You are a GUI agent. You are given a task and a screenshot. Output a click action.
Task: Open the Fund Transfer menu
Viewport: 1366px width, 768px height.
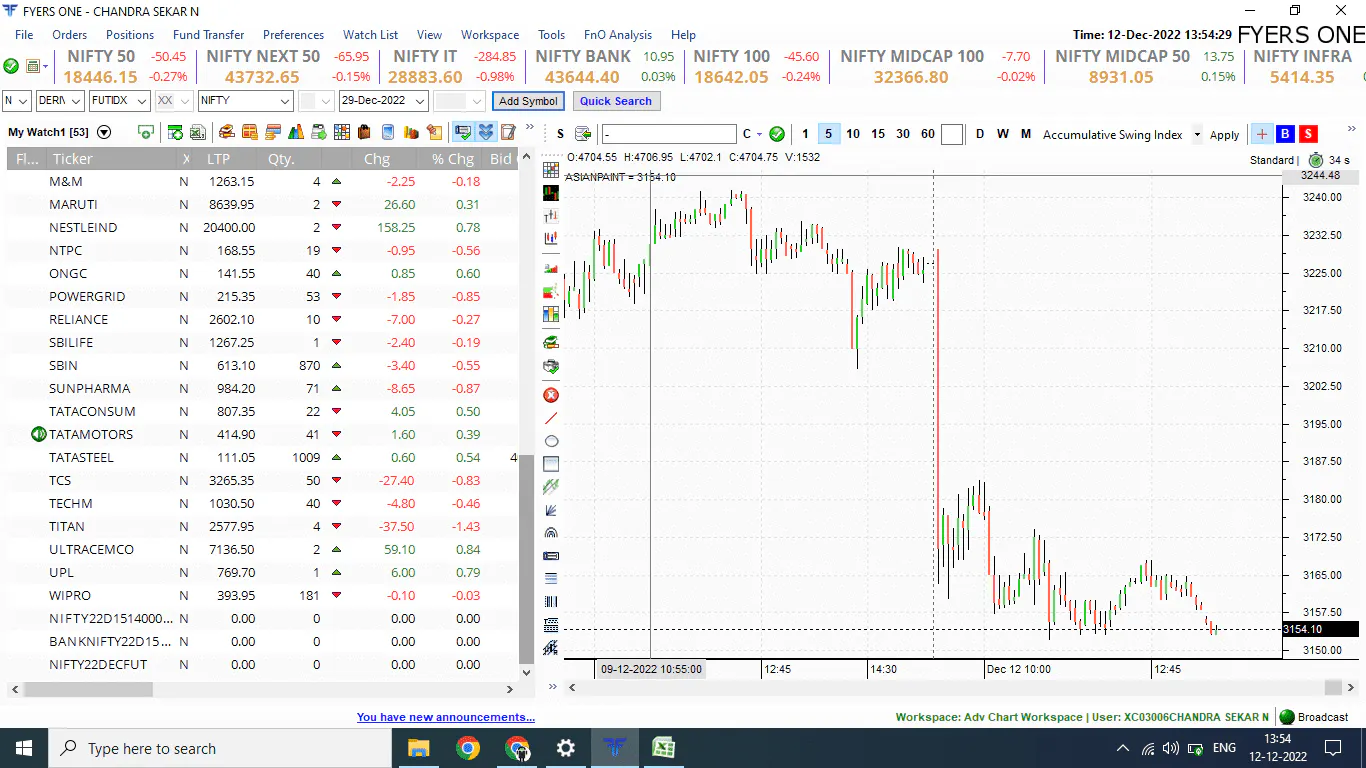point(209,34)
